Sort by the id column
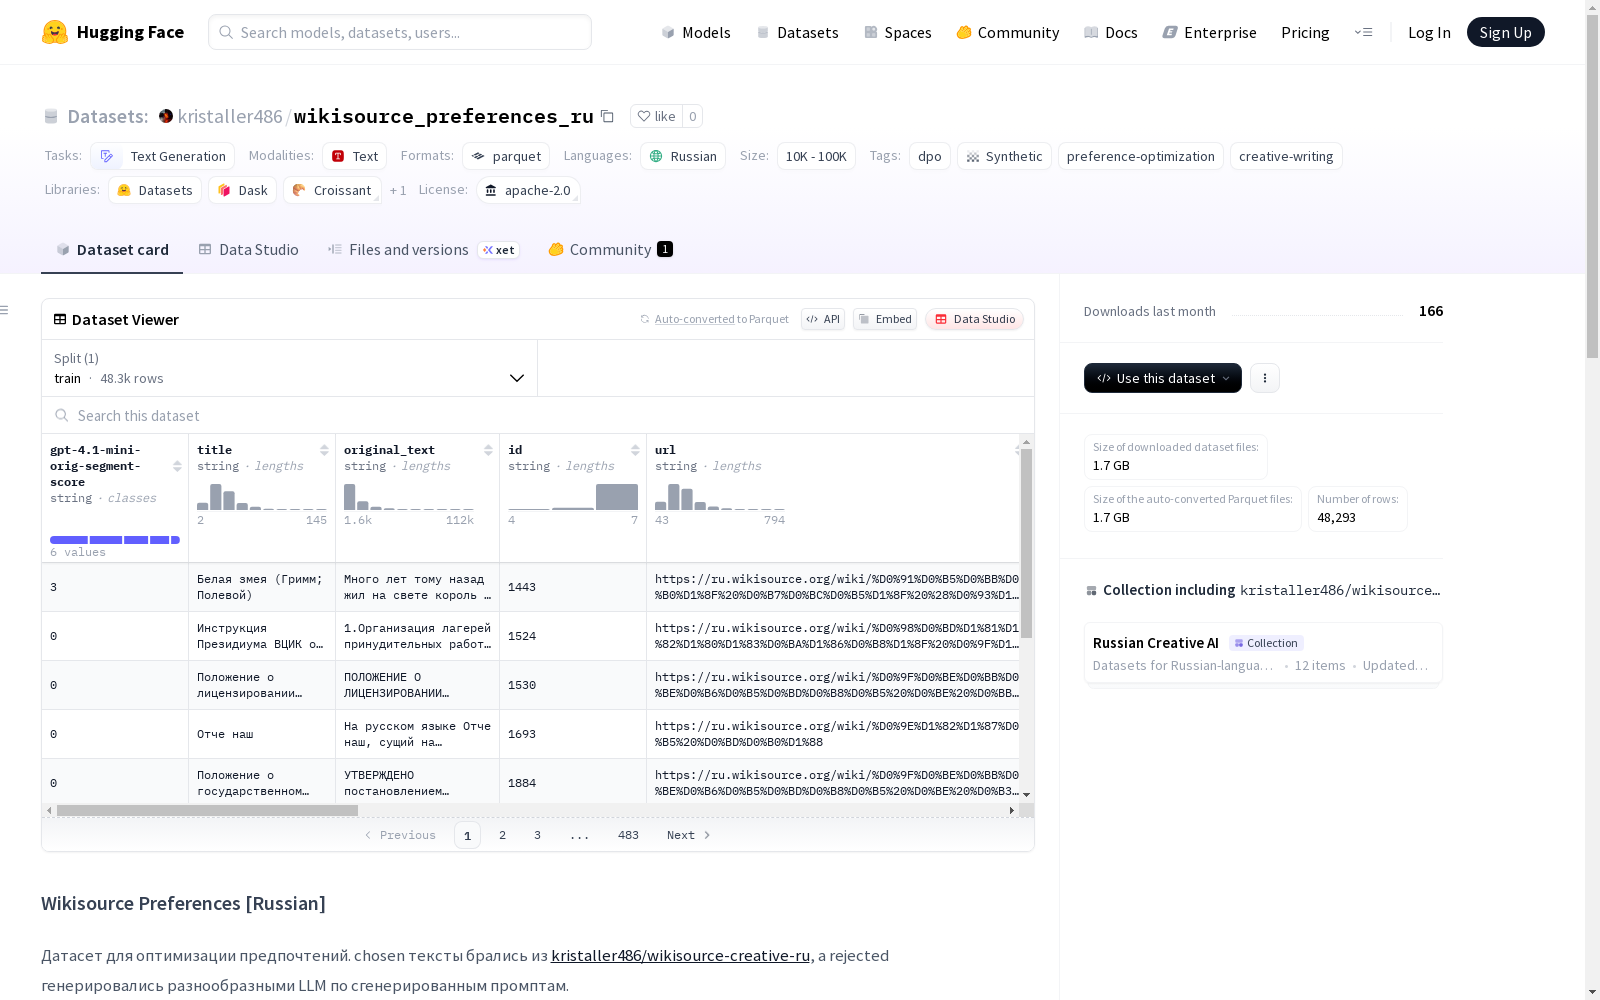The width and height of the screenshot is (1600, 1000). coord(635,450)
